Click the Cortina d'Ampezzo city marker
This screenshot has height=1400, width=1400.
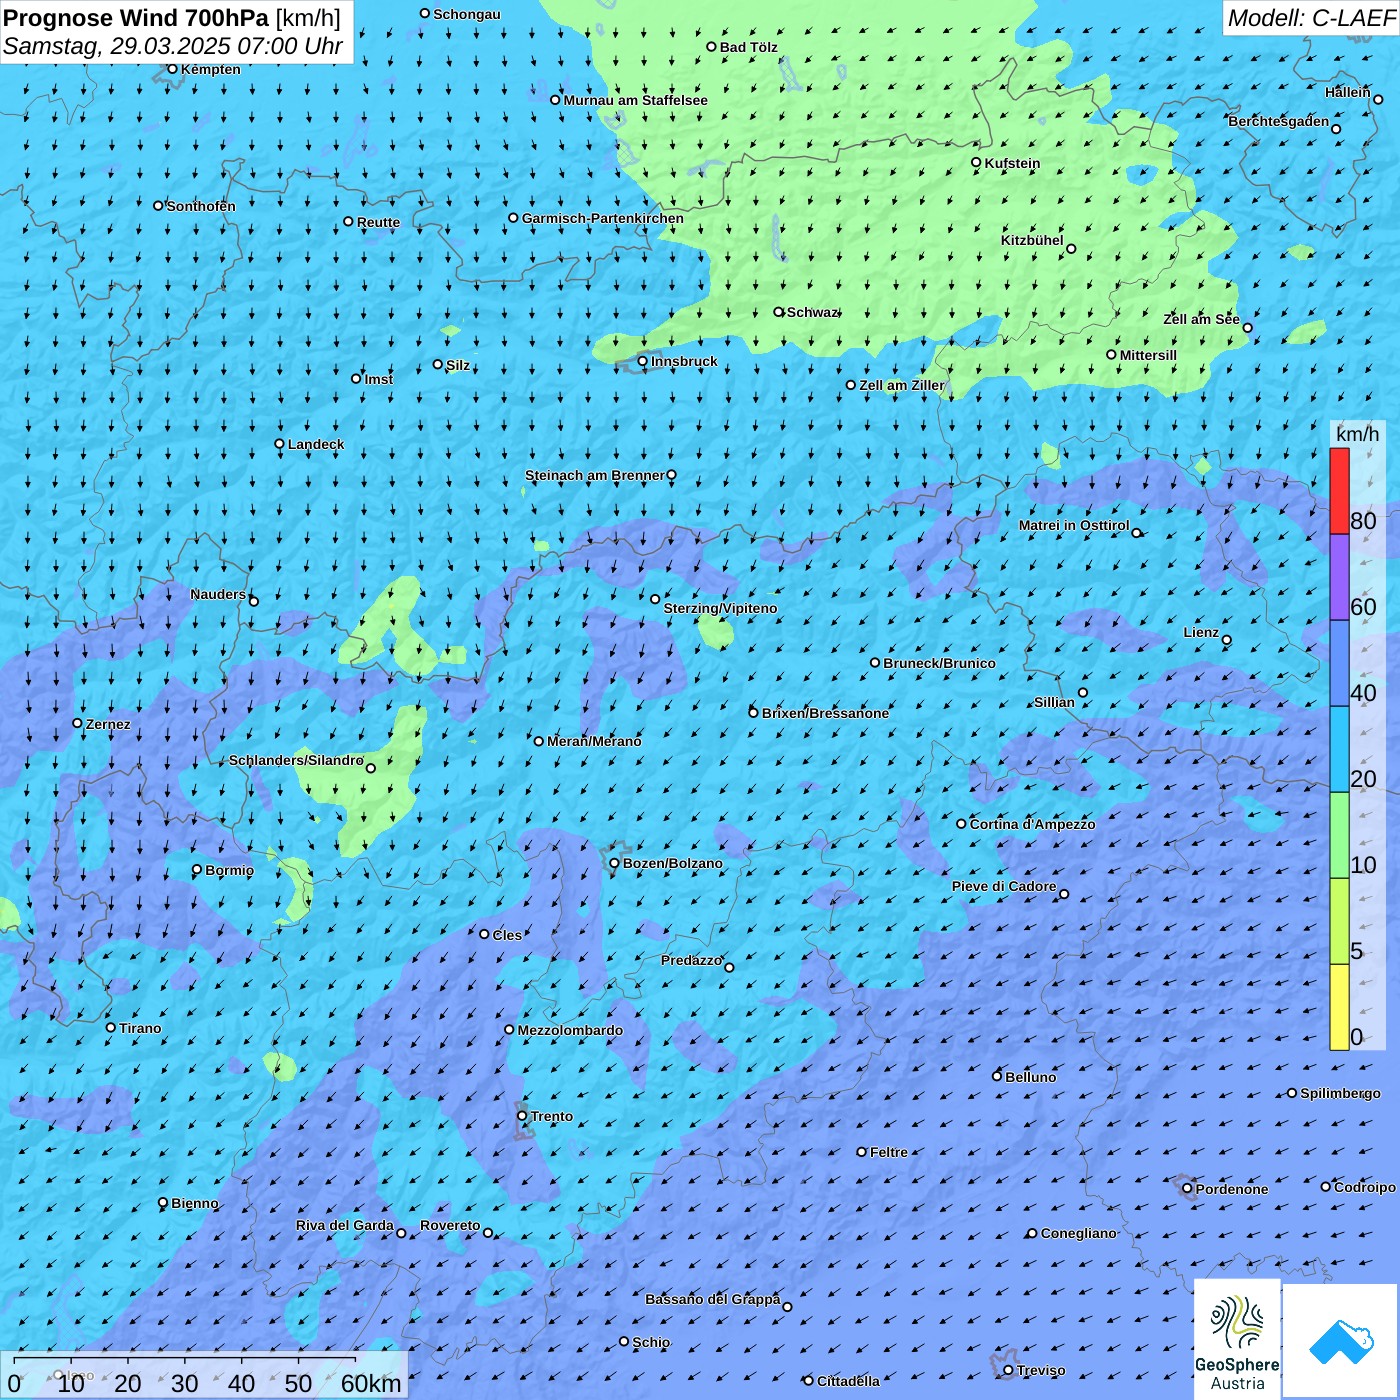click(962, 824)
